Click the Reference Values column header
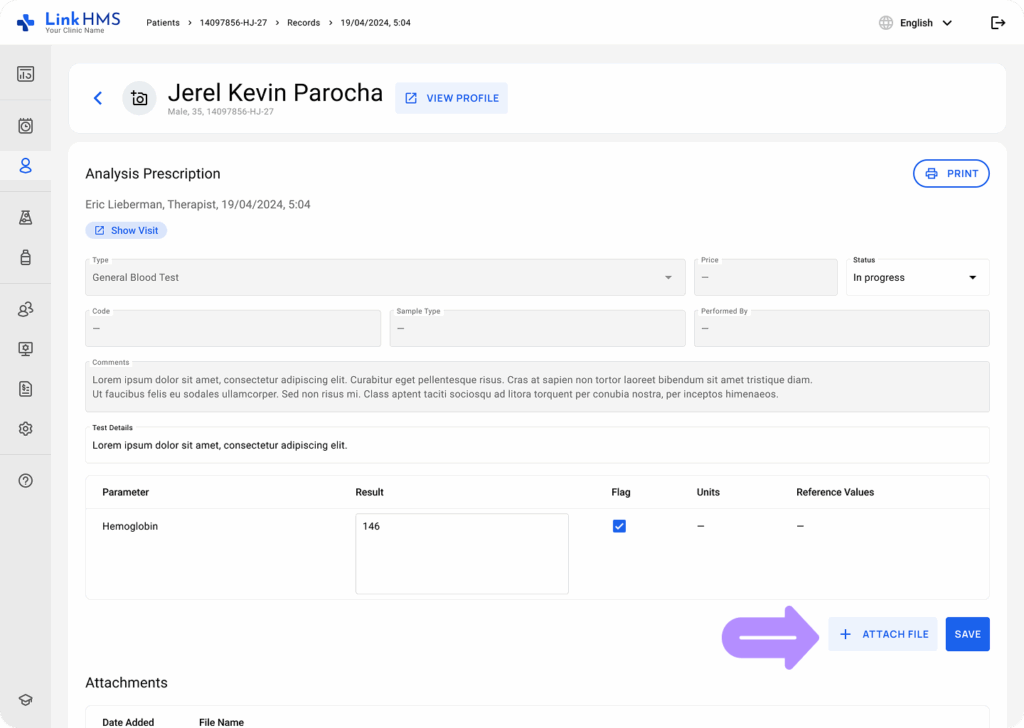Screen dimensions: 1024x728 pos(835,492)
